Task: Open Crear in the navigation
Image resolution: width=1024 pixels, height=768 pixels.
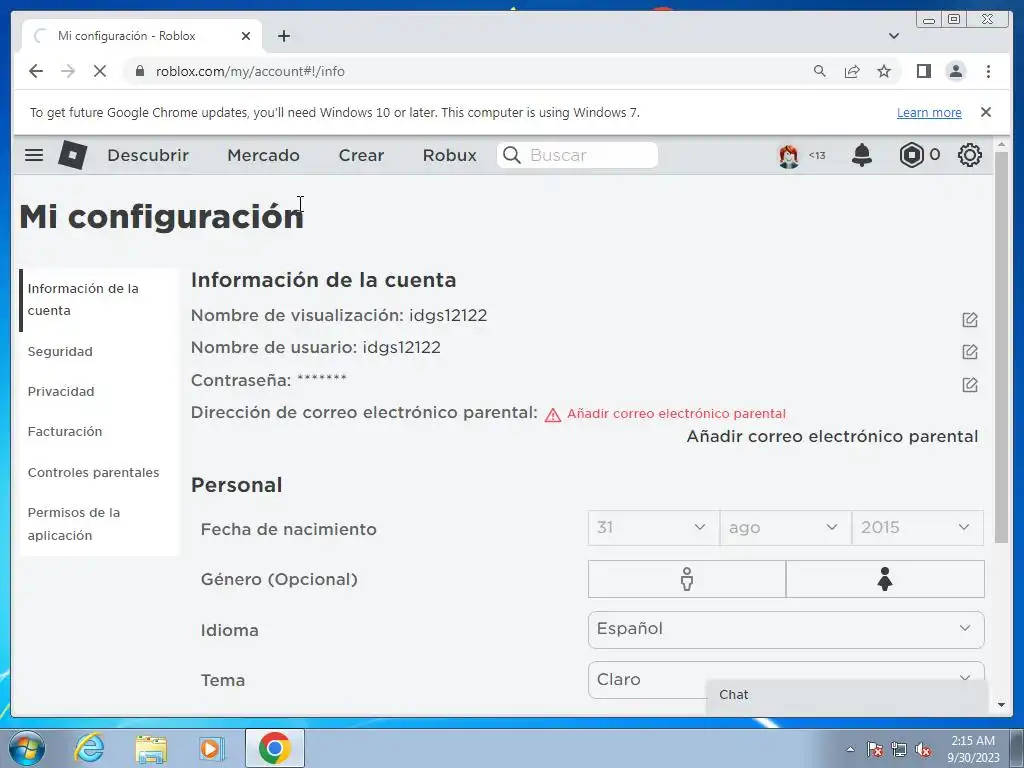Action: 361,155
